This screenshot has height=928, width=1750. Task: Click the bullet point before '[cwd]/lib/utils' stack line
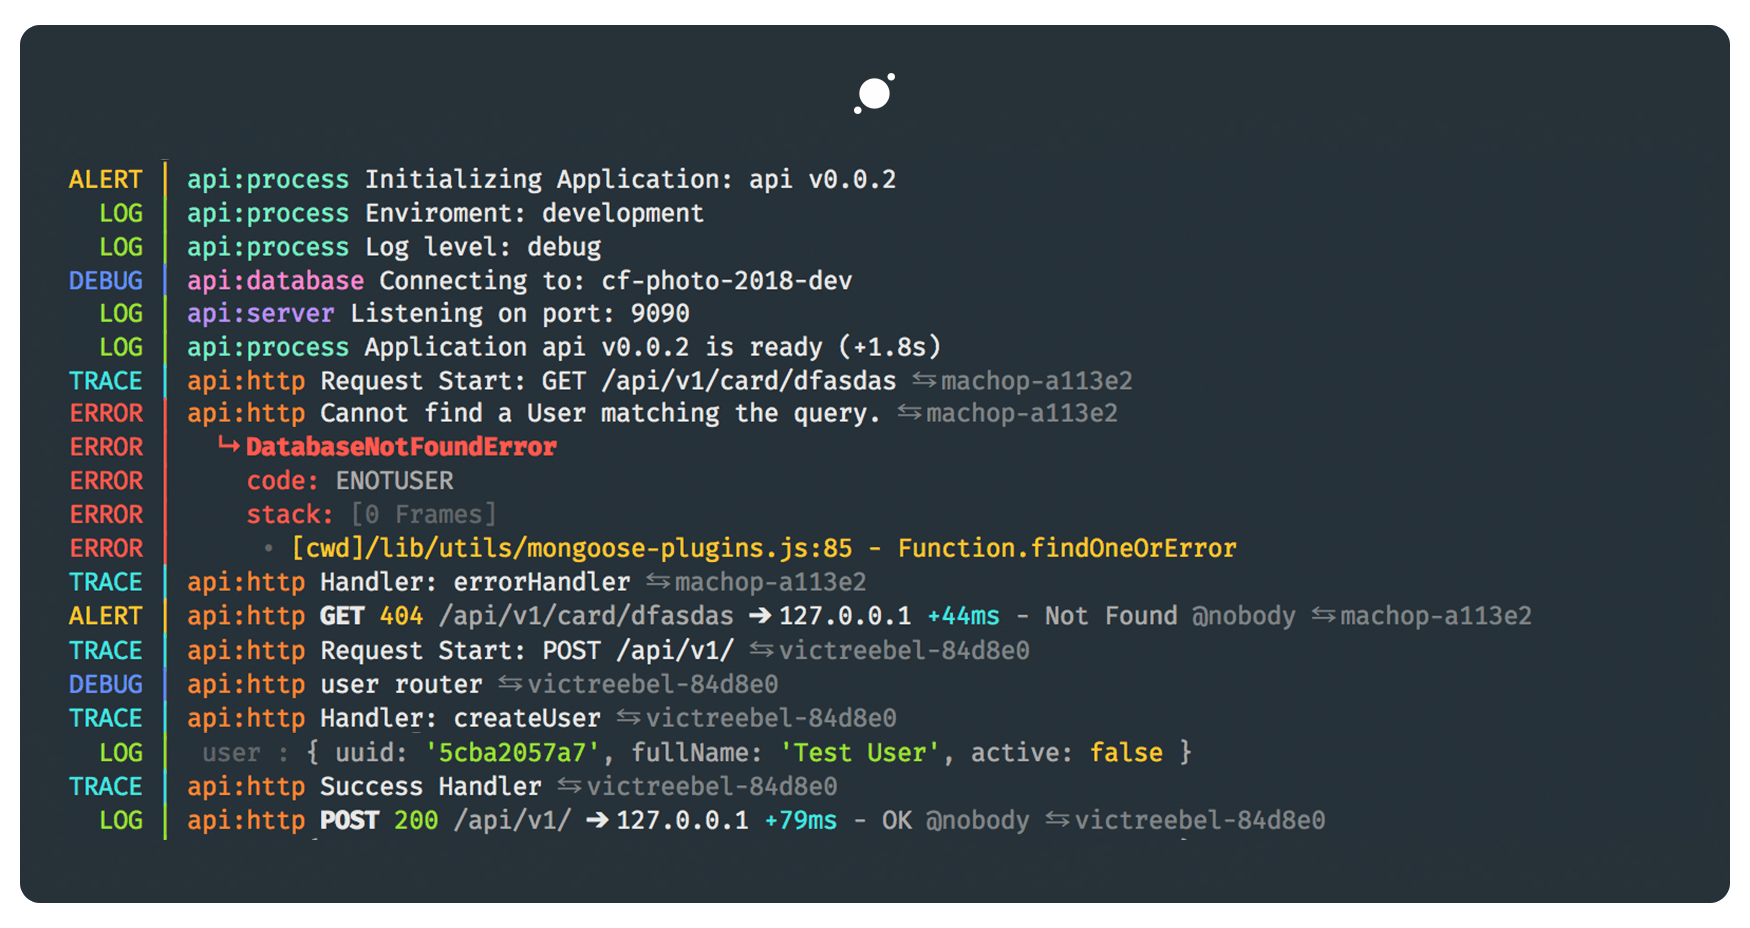pyautogui.click(x=268, y=548)
